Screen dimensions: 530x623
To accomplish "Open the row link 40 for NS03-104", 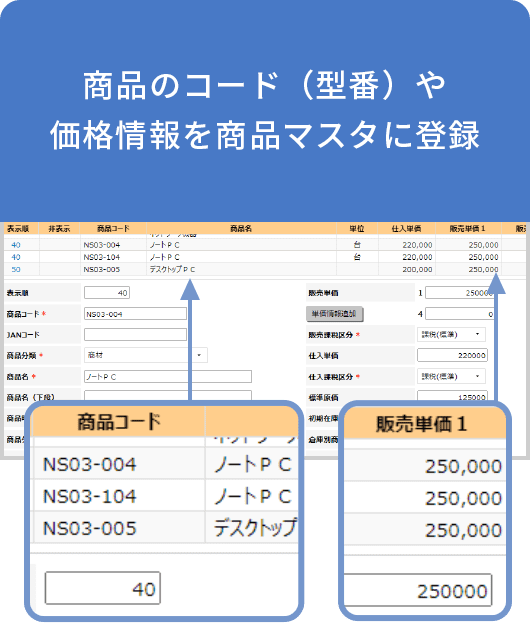I will click(16, 257).
